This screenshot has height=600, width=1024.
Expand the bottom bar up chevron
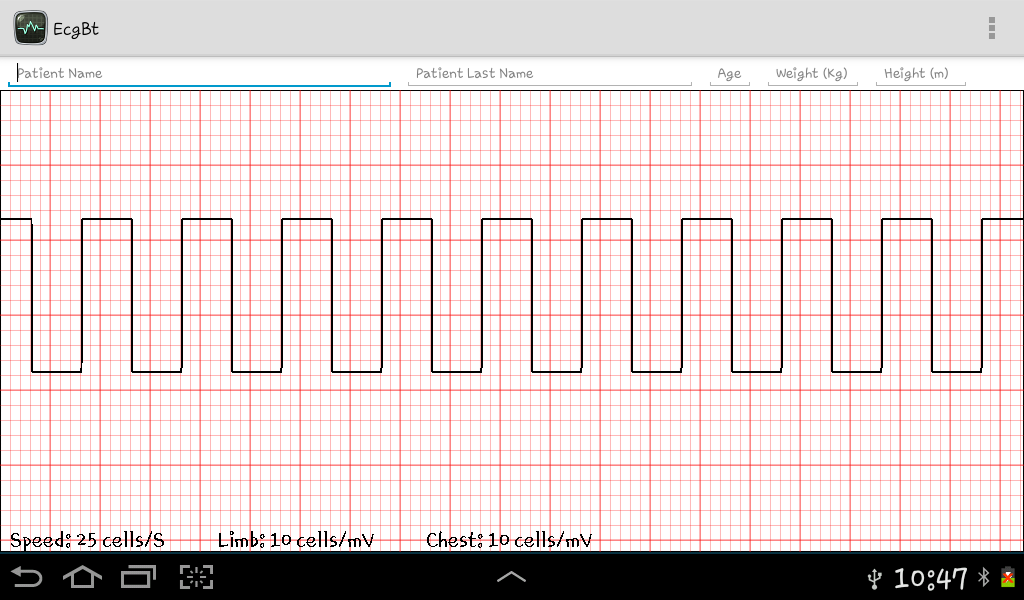[511, 577]
